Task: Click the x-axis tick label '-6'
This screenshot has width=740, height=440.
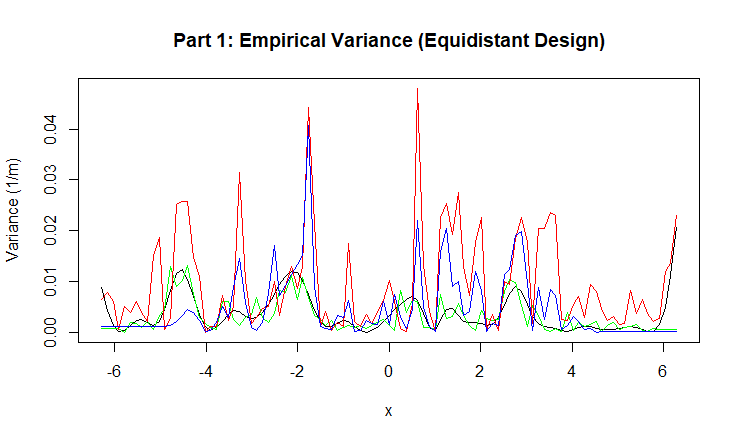Action: 114,371
